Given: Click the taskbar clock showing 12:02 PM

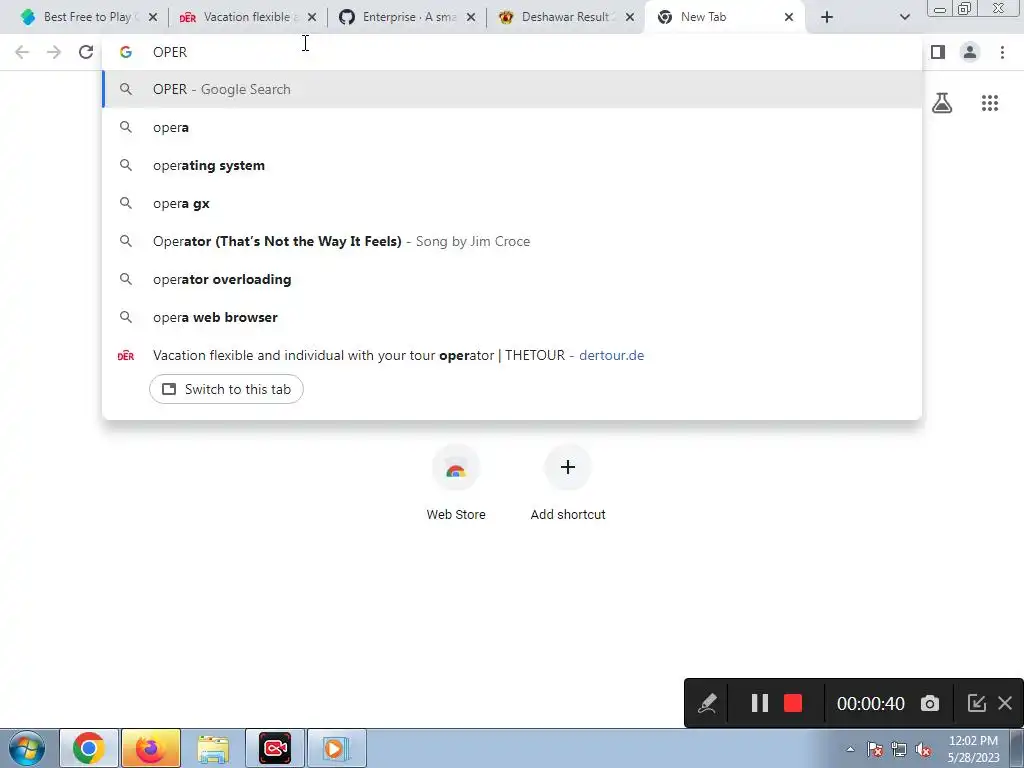Looking at the screenshot, I should (974, 749).
